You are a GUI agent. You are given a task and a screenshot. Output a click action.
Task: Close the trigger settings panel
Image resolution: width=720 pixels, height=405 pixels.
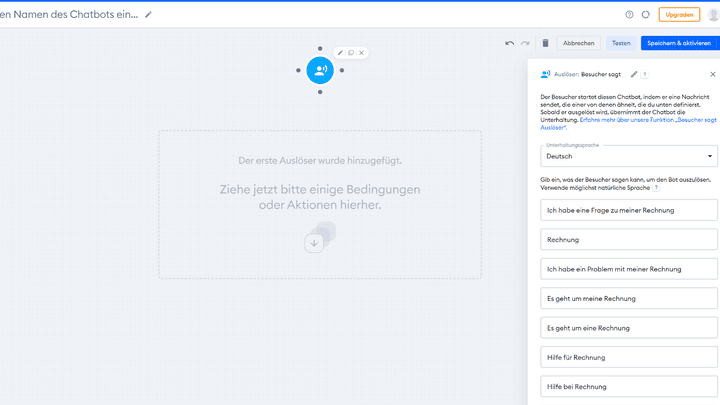pos(713,74)
